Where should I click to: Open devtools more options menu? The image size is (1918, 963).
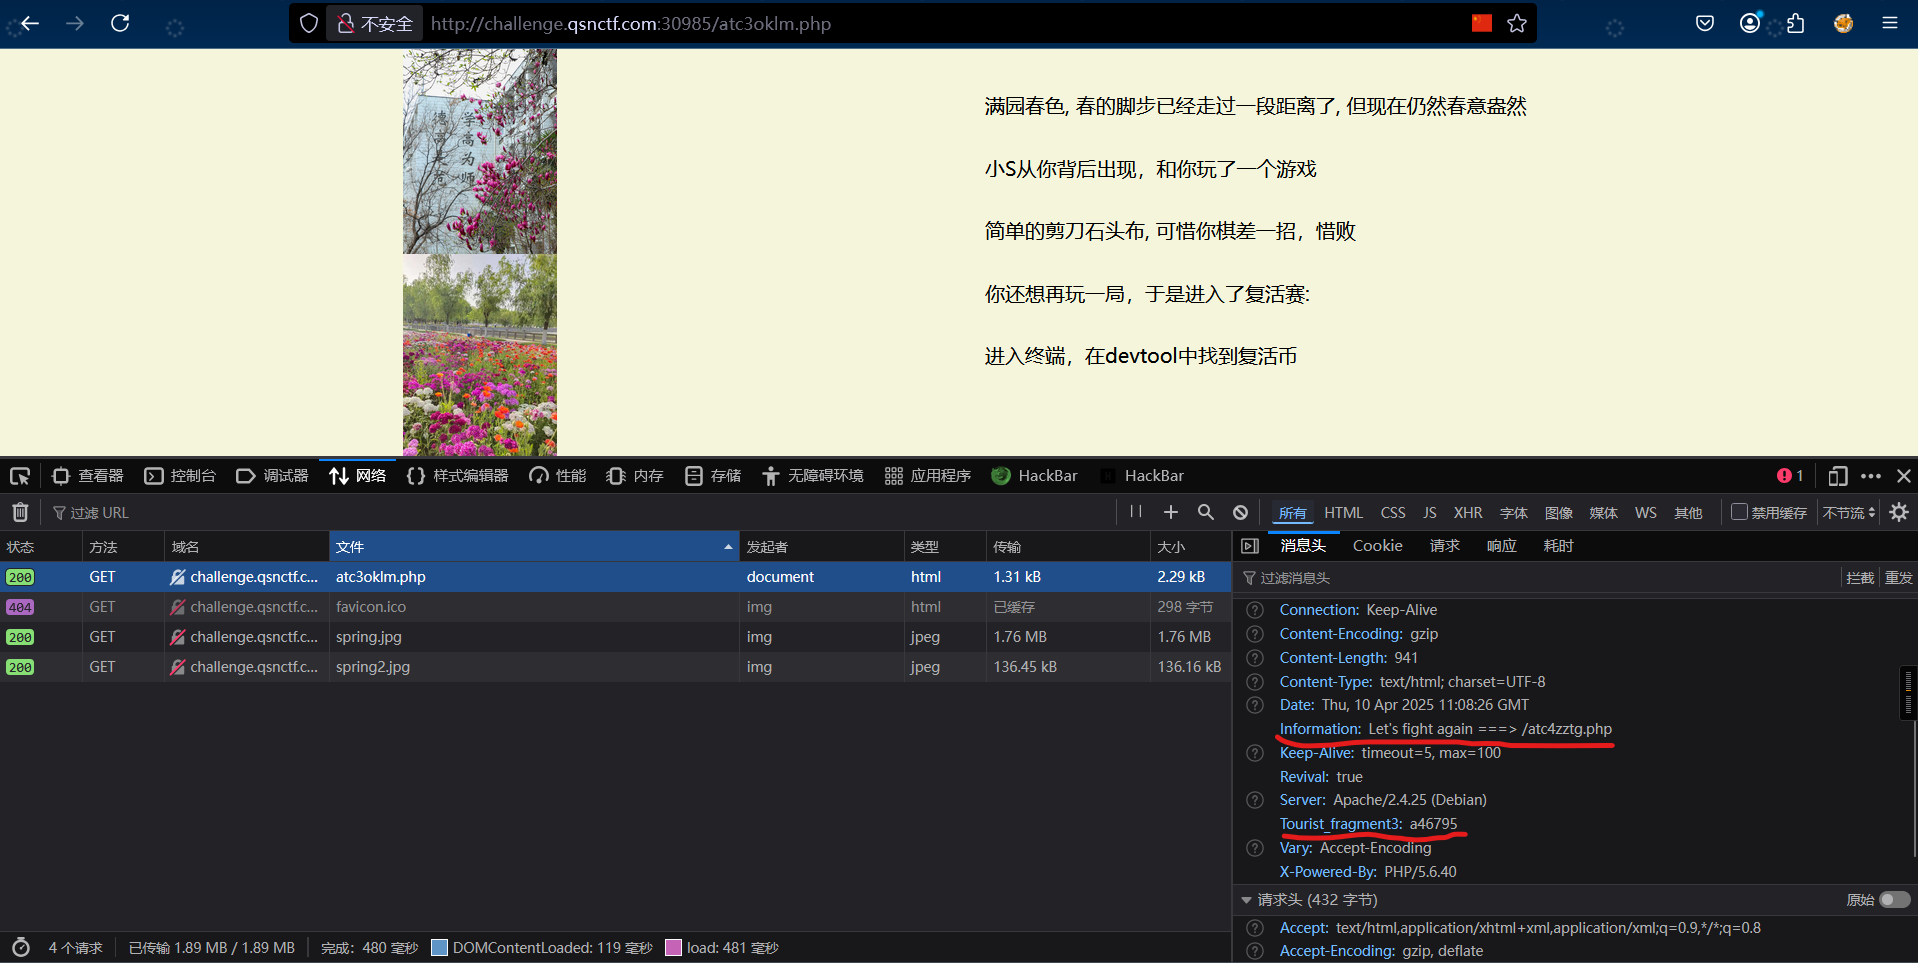pyautogui.click(x=1871, y=476)
